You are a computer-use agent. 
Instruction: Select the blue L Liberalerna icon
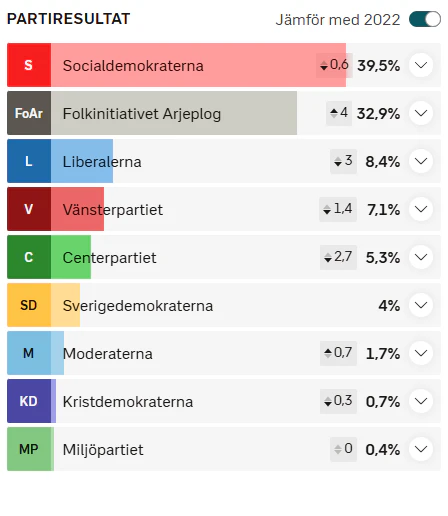pos(29,161)
